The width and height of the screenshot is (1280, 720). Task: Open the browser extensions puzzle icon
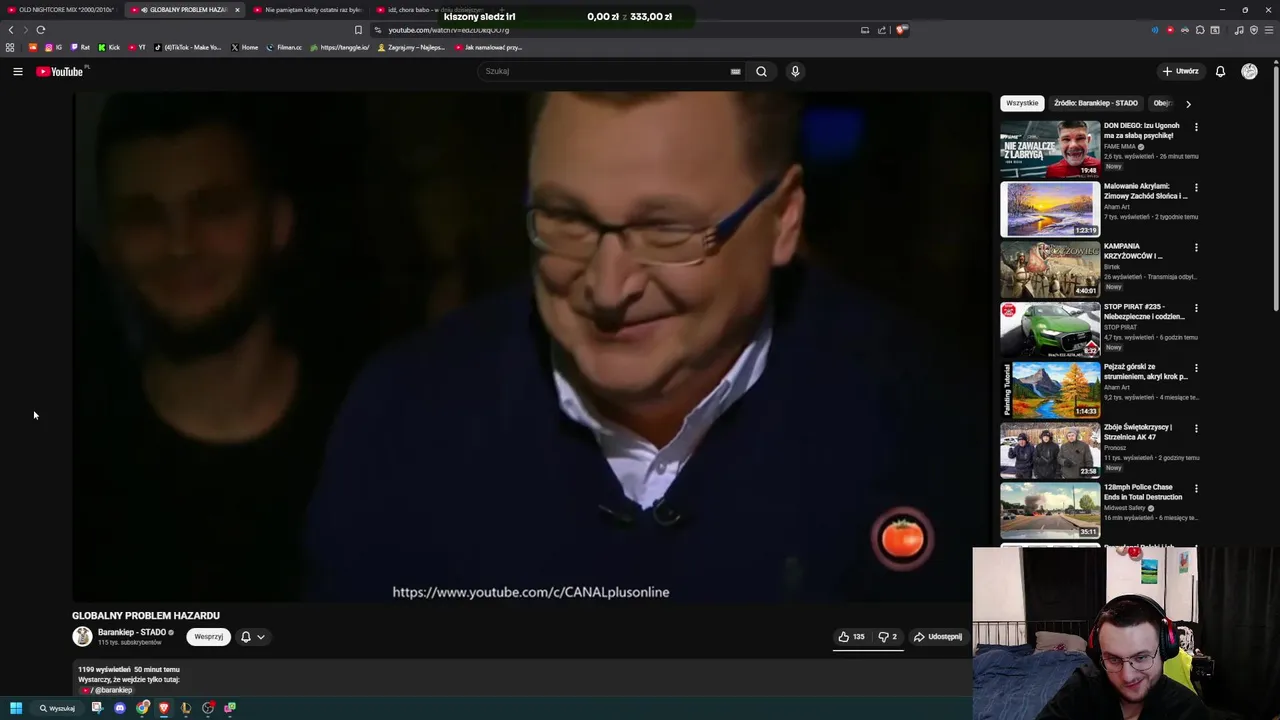(x=1200, y=30)
